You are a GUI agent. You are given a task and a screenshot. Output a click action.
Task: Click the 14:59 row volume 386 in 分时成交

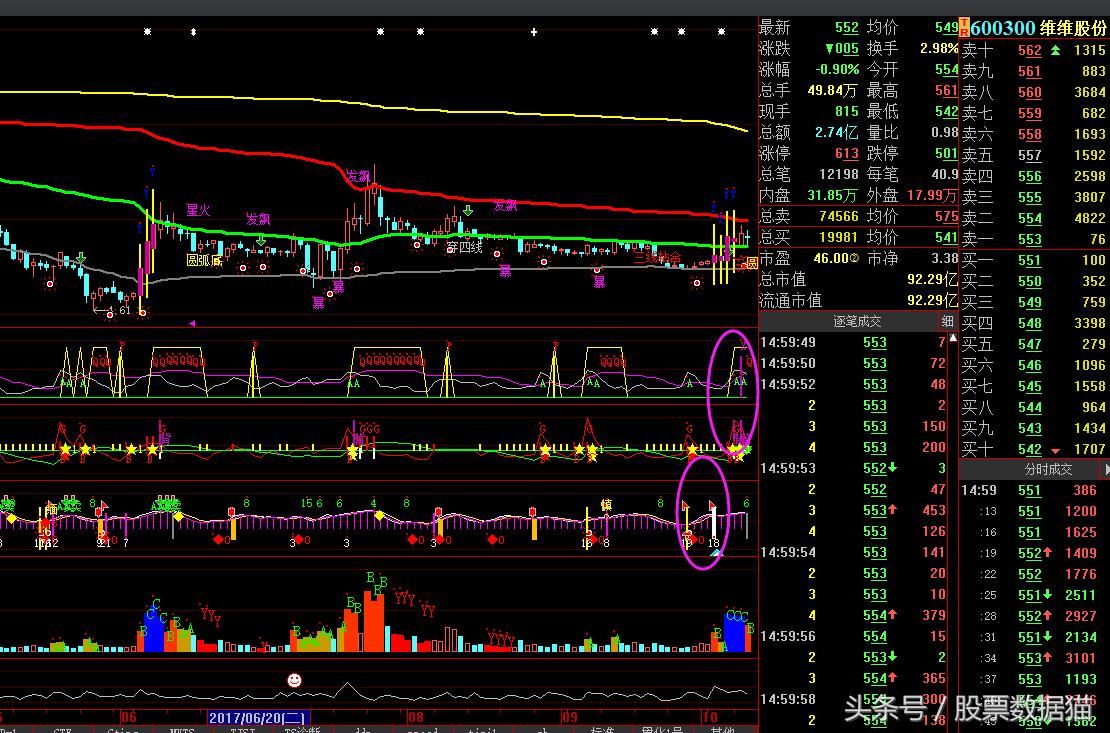pos(1085,490)
